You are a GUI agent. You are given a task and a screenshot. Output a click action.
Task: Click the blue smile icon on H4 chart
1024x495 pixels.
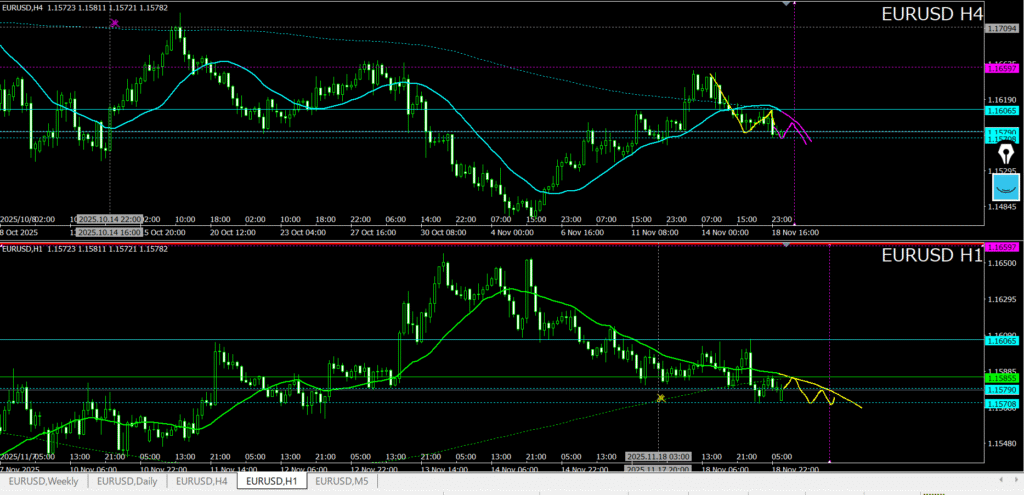click(1005, 186)
